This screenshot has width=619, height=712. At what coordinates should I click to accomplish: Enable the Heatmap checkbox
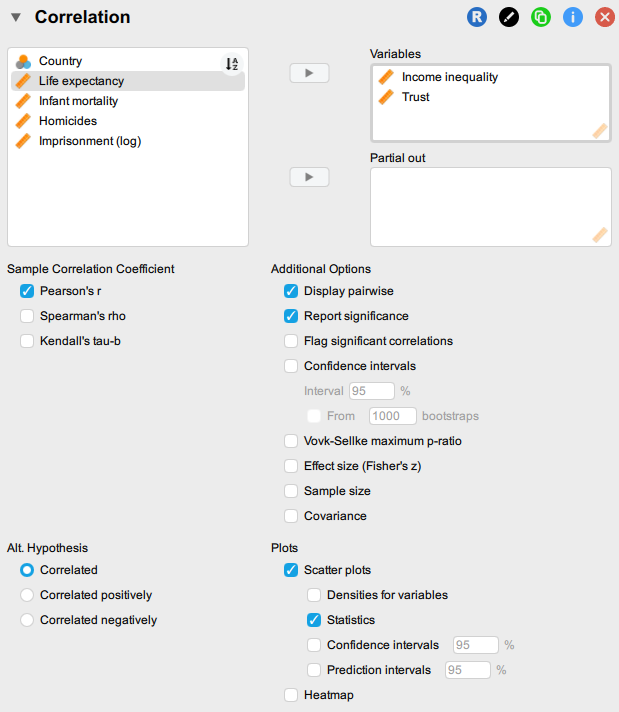click(x=291, y=695)
